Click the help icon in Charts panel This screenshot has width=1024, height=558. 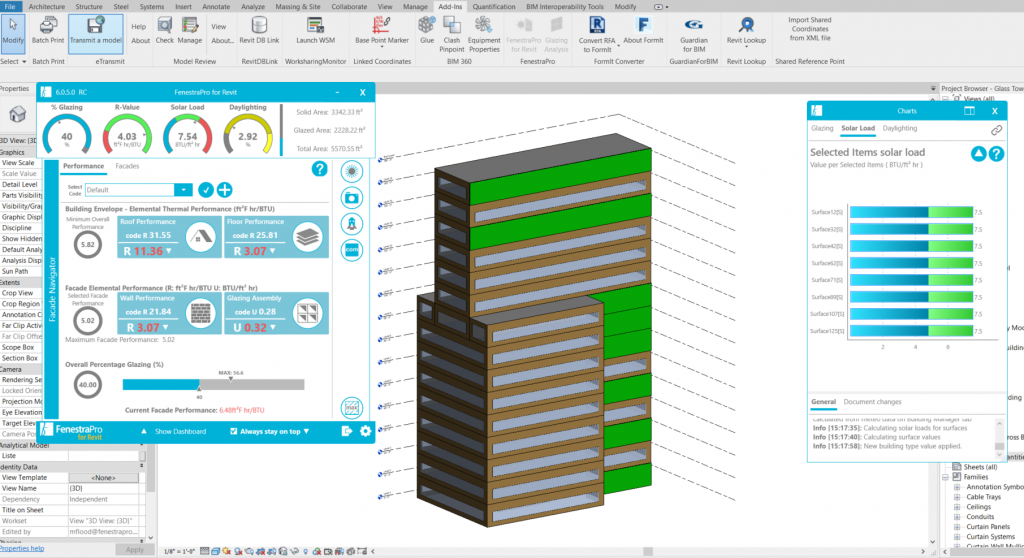(x=996, y=154)
